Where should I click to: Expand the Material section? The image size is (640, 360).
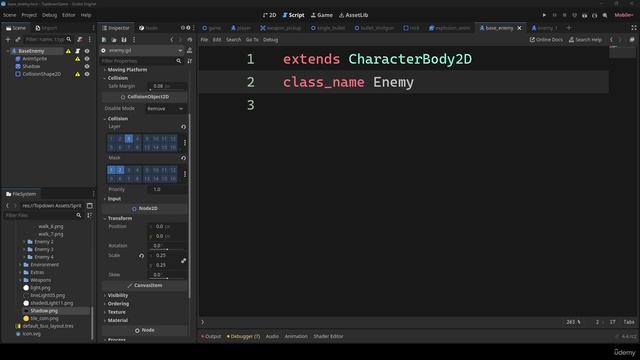pos(117,320)
